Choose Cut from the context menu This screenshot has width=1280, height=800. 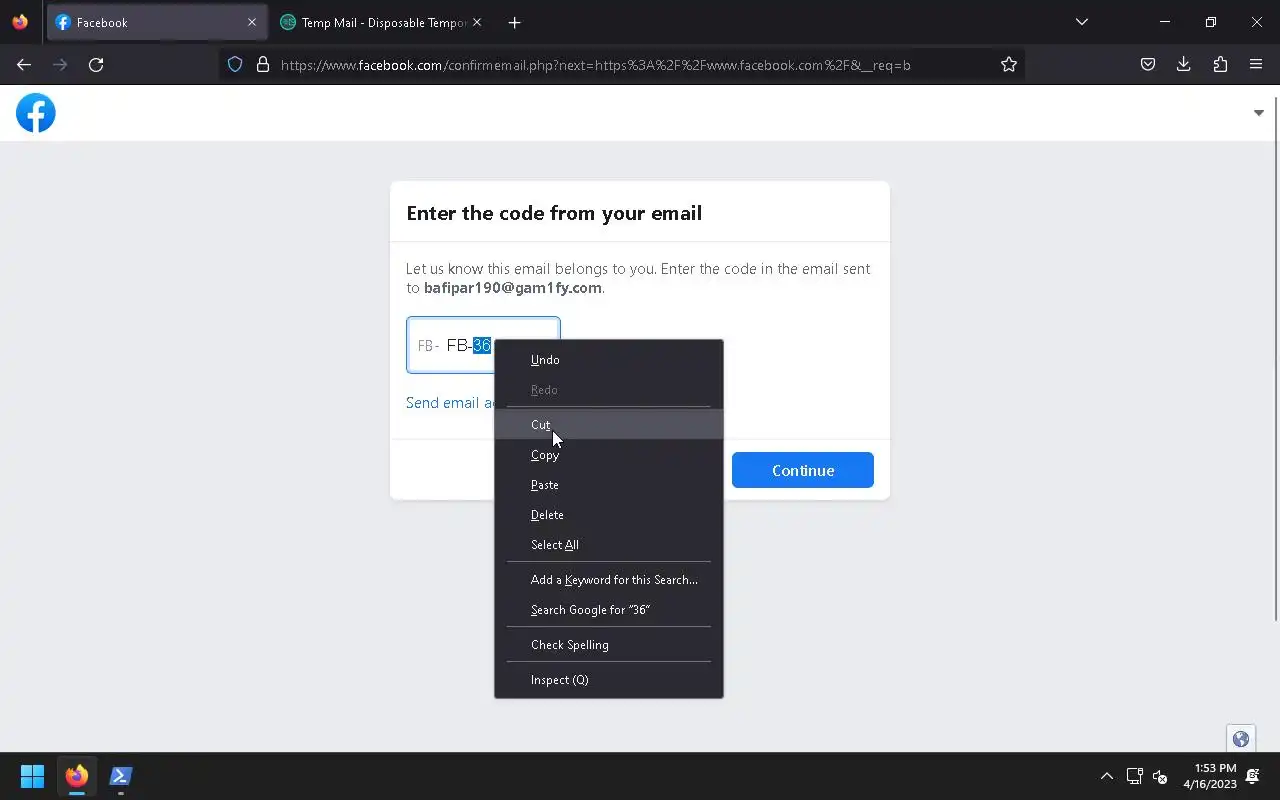coord(541,425)
